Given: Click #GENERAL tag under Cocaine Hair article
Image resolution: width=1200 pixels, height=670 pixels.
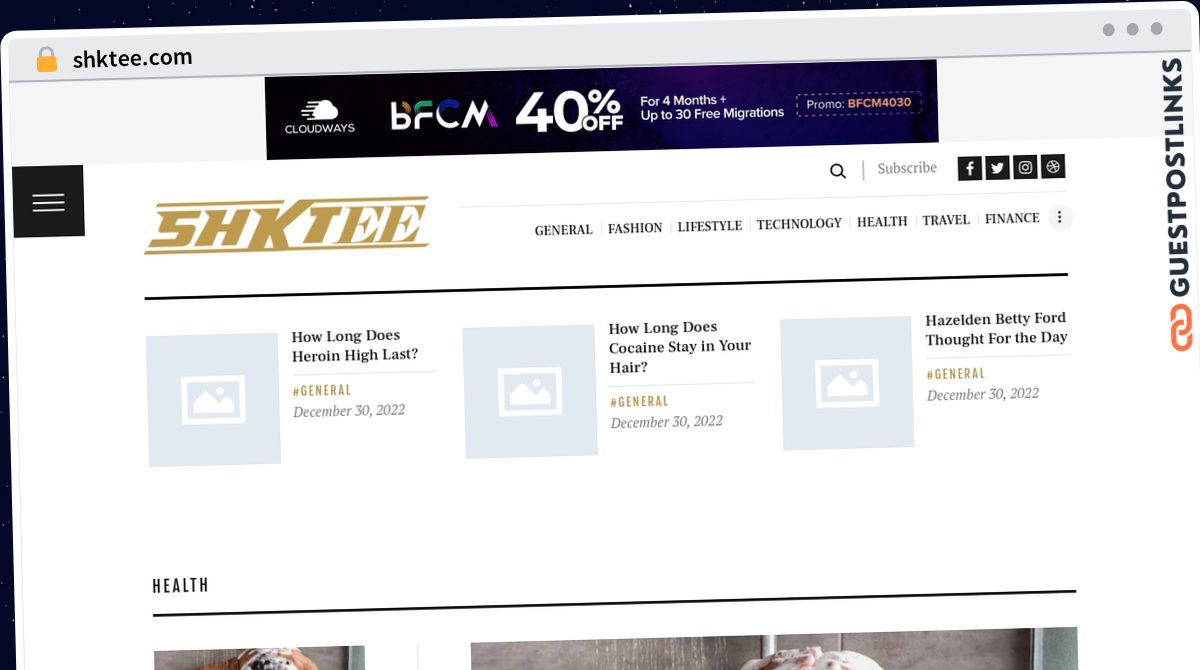Looking at the screenshot, I should tap(640, 402).
